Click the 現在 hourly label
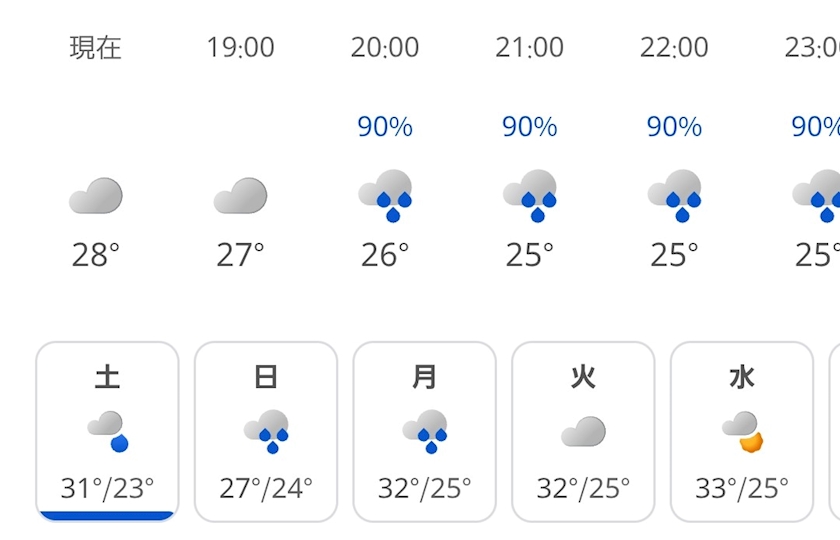Screen dimensions: 840x540 96,48
